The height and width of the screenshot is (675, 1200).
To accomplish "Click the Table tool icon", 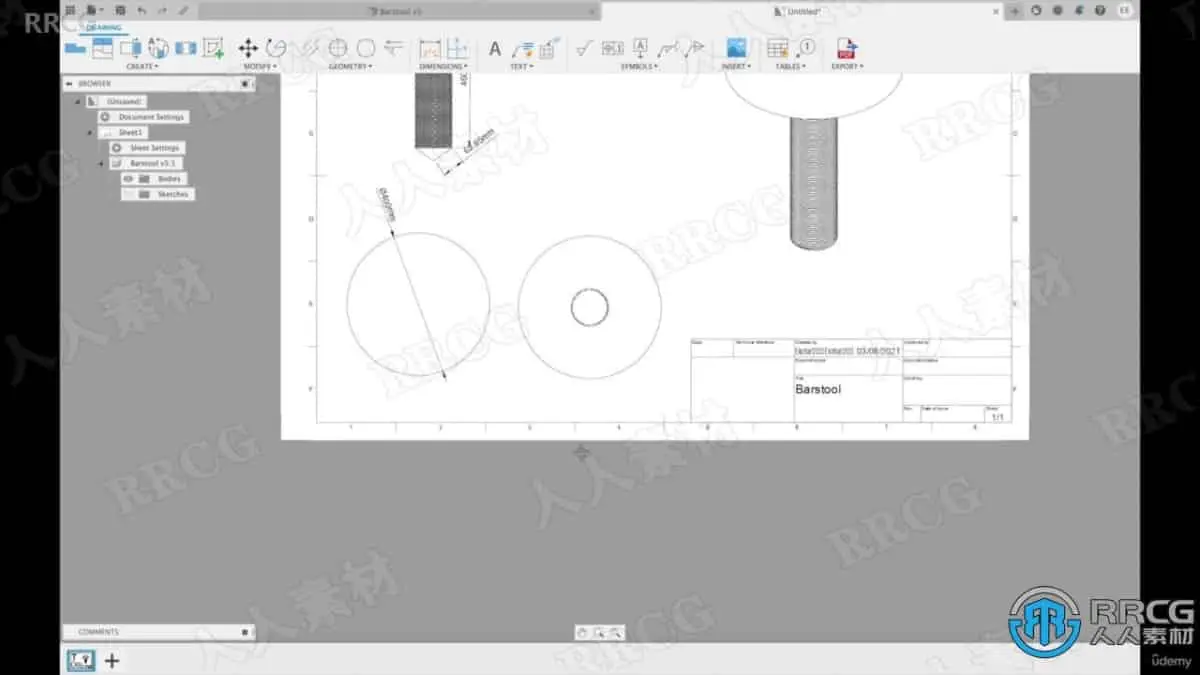I will point(777,47).
